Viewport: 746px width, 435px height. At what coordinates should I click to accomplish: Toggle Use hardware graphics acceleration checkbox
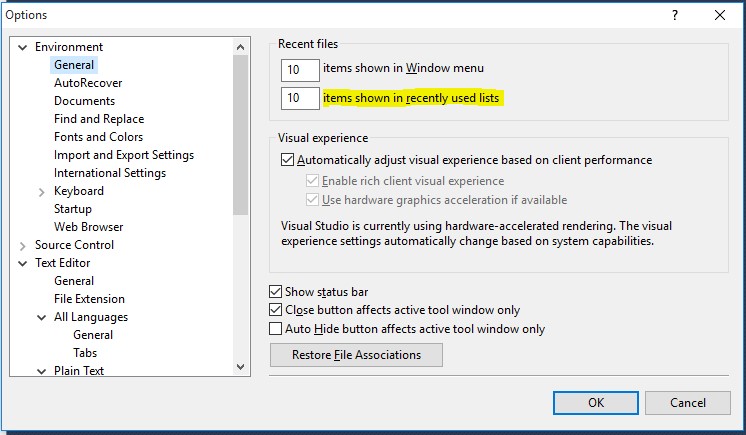pos(312,200)
